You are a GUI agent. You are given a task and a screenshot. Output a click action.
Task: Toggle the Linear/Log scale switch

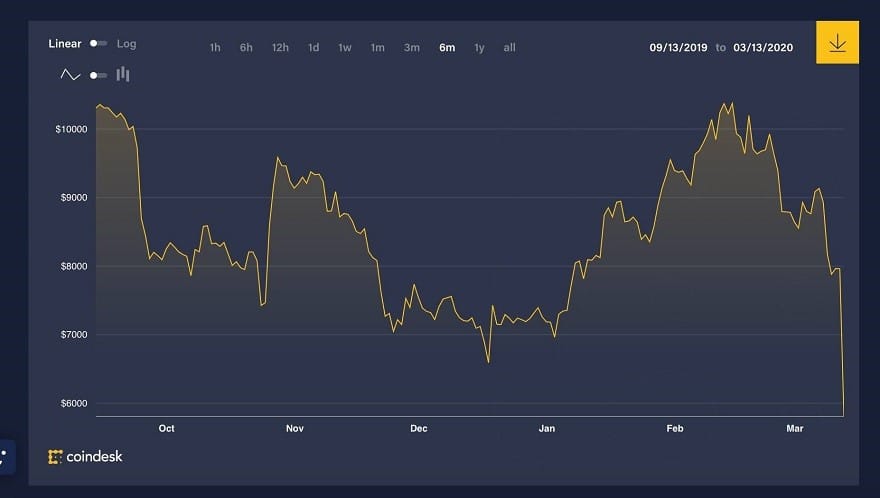coord(98,44)
